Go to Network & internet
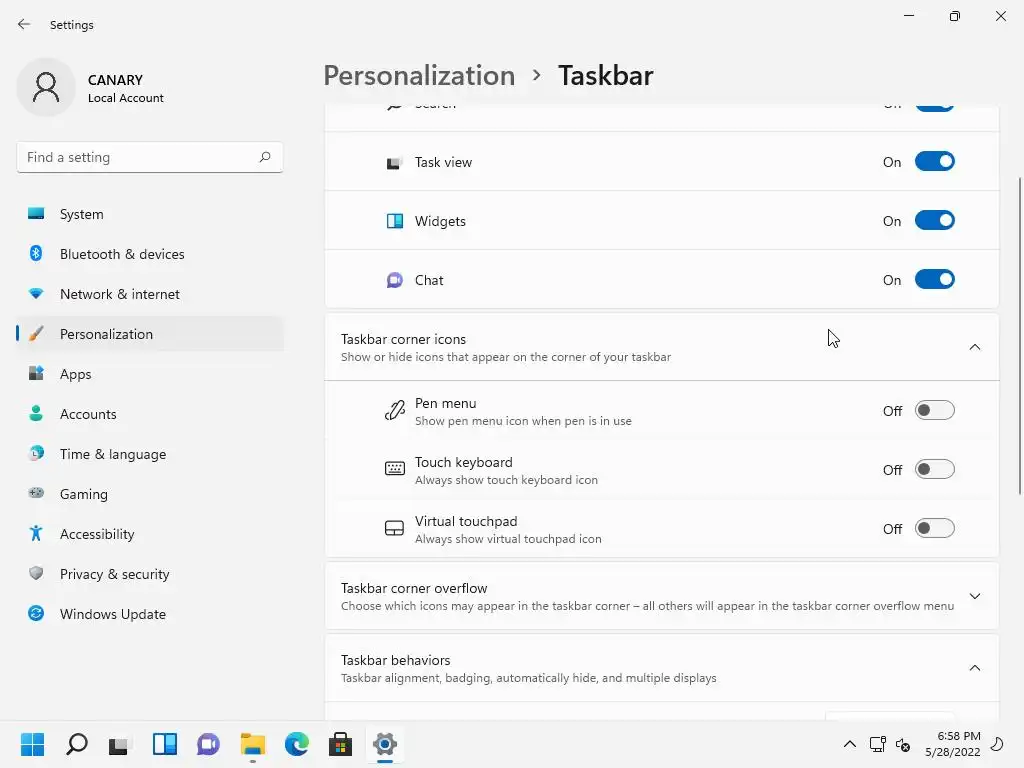This screenshot has width=1024, height=768. 150,294
